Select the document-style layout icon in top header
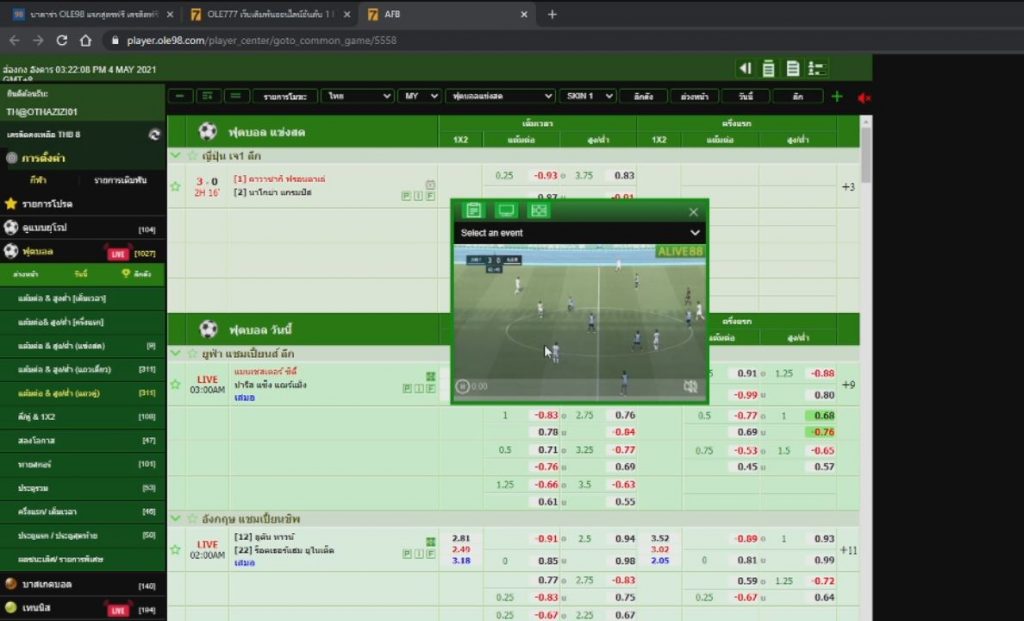1024x621 pixels. click(x=793, y=68)
